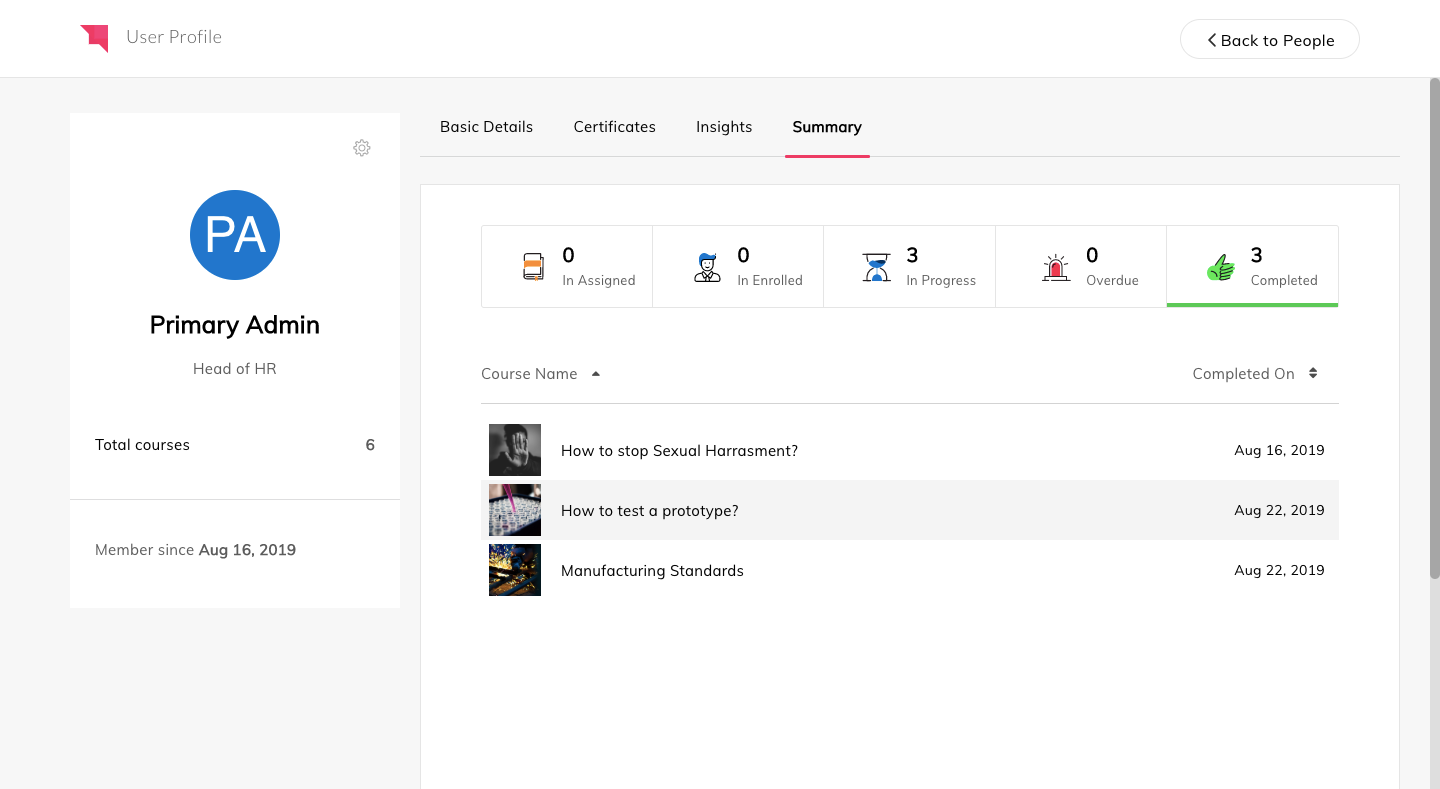Click the back chevron beside Back to People
The height and width of the screenshot is (789, 1440).
[x=1211, y=40]
